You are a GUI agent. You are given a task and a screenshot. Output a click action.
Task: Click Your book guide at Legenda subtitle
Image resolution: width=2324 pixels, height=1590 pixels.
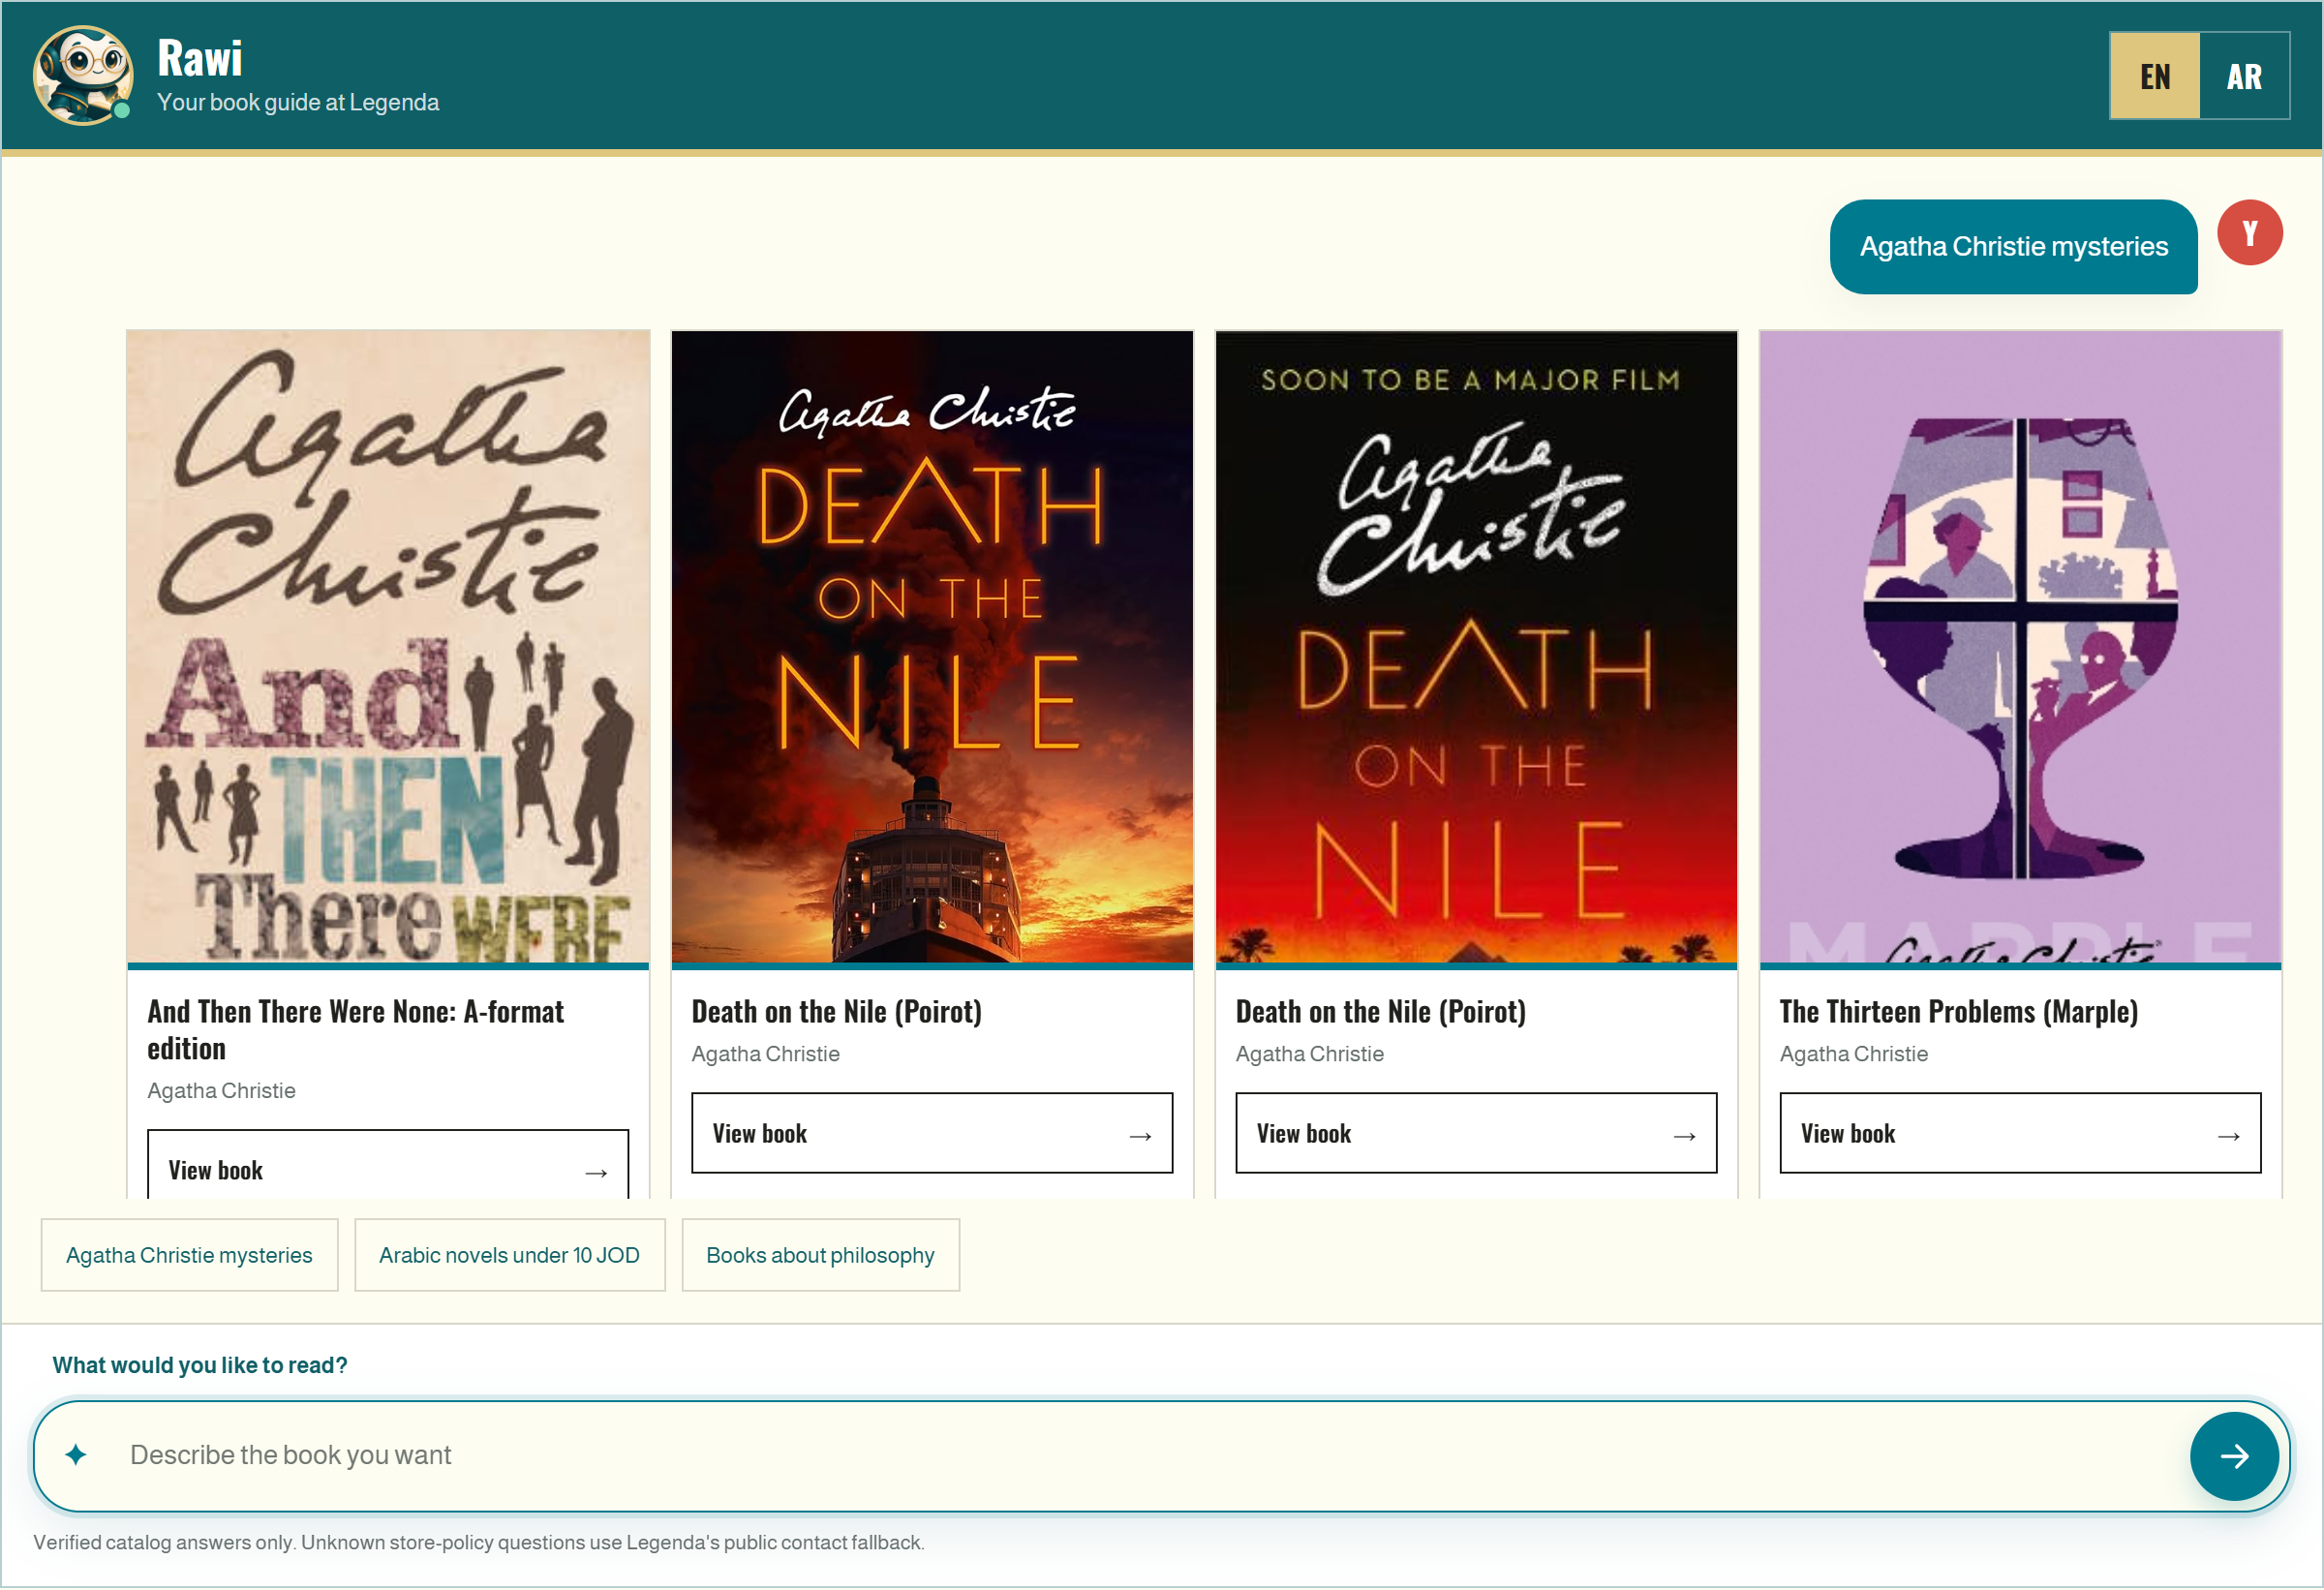coord(298,103)
